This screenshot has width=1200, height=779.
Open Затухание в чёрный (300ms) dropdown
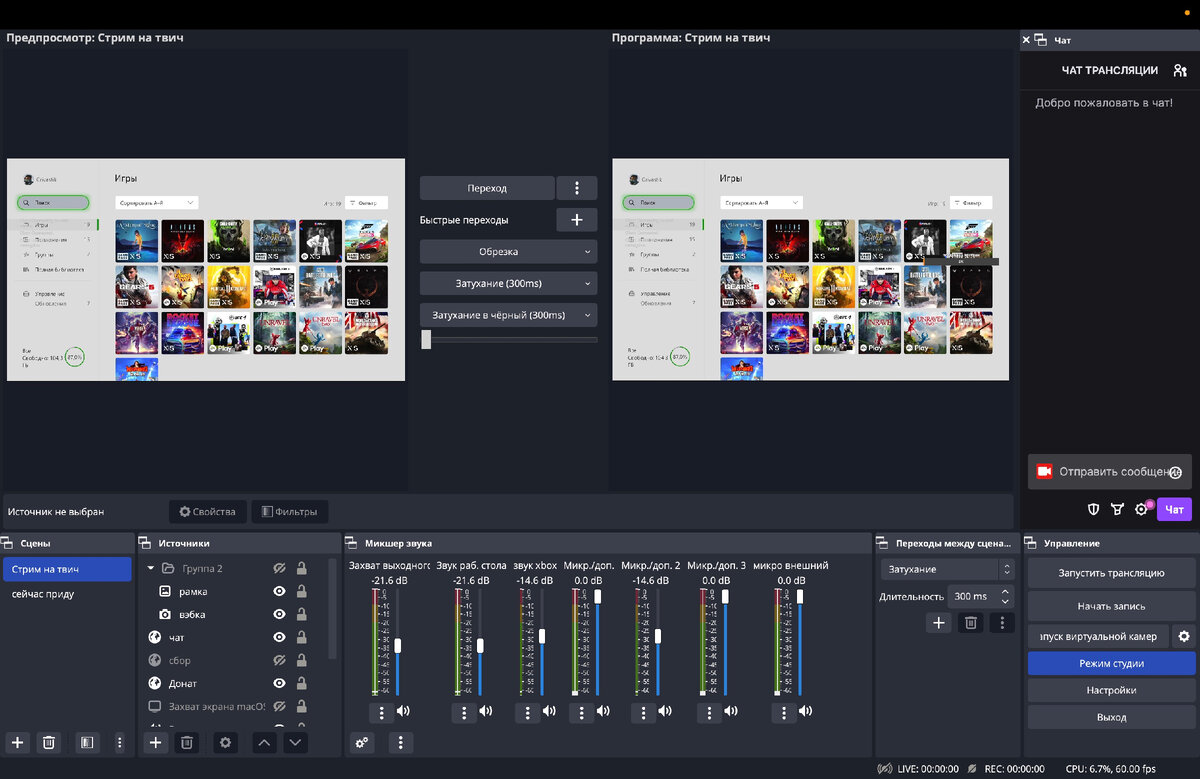tap(508, 315)
